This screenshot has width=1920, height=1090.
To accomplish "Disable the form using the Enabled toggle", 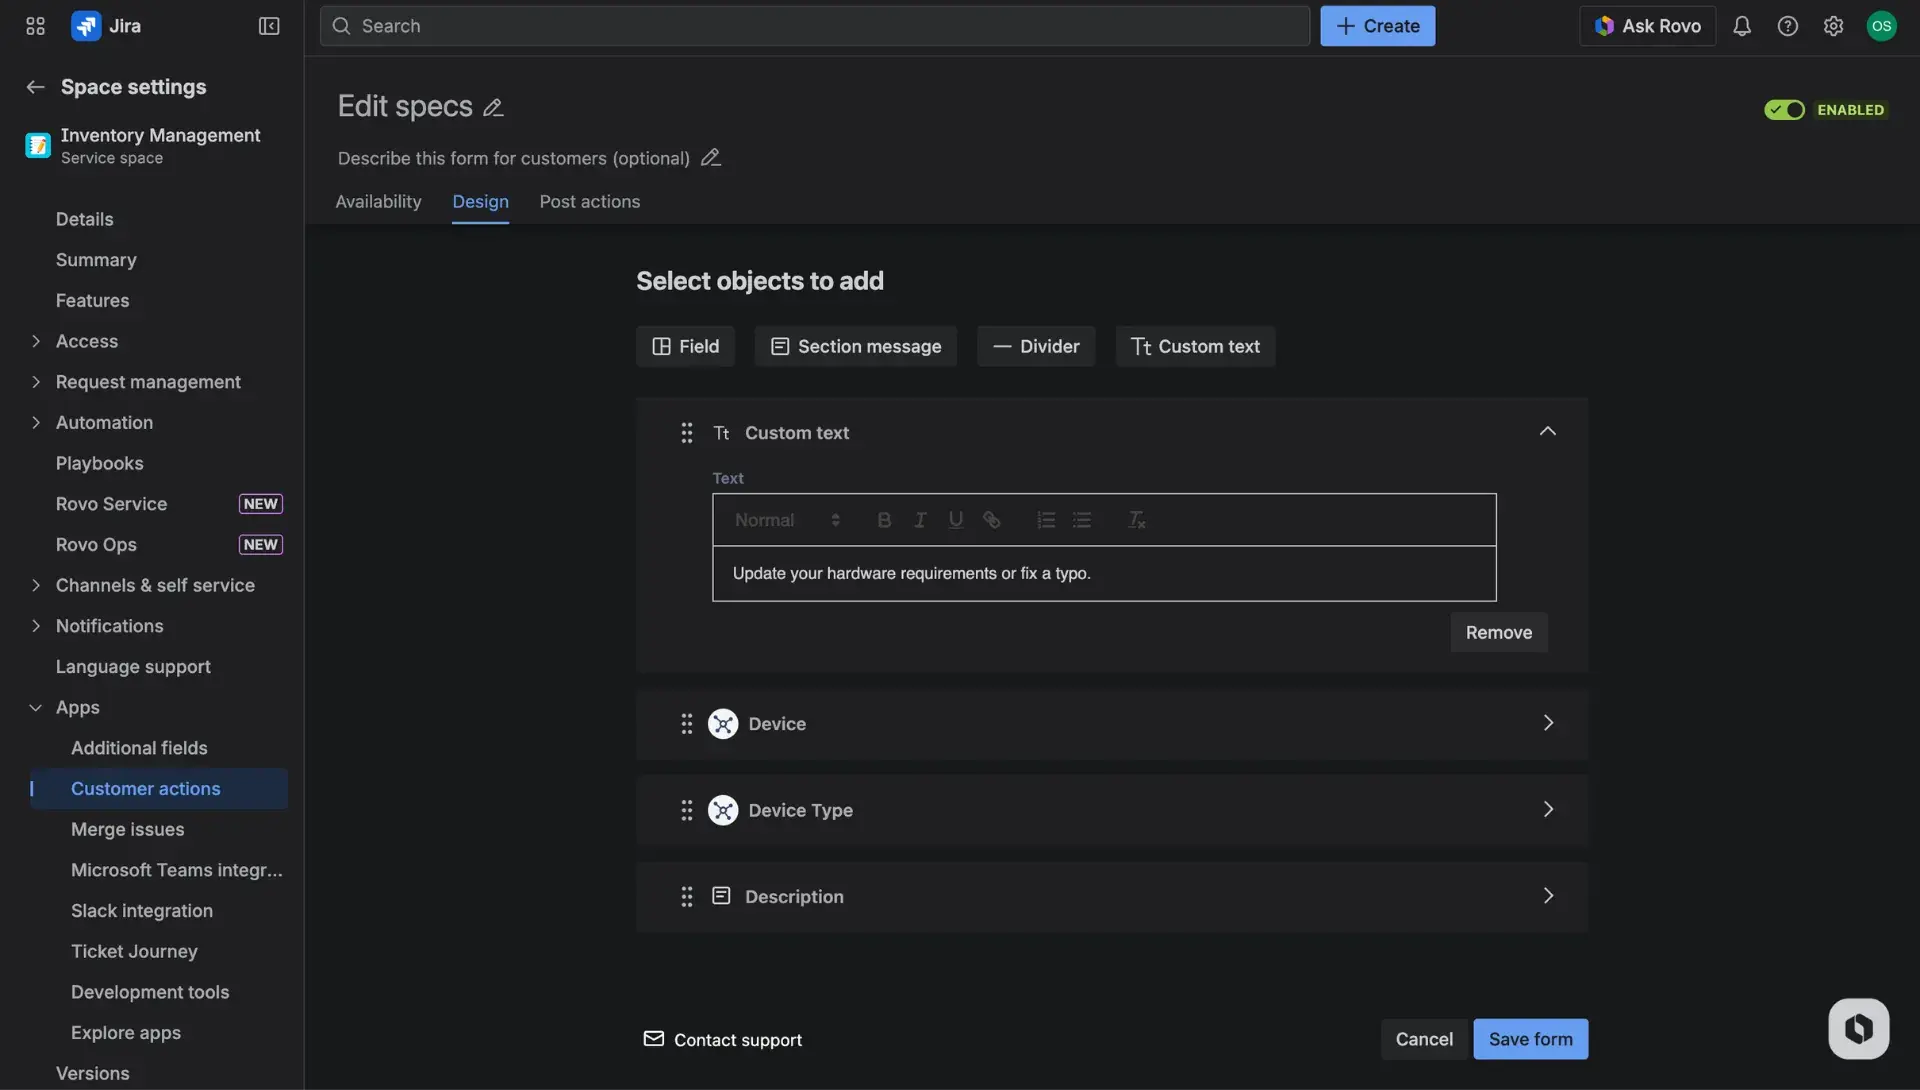I will (x=1785, y=110).
